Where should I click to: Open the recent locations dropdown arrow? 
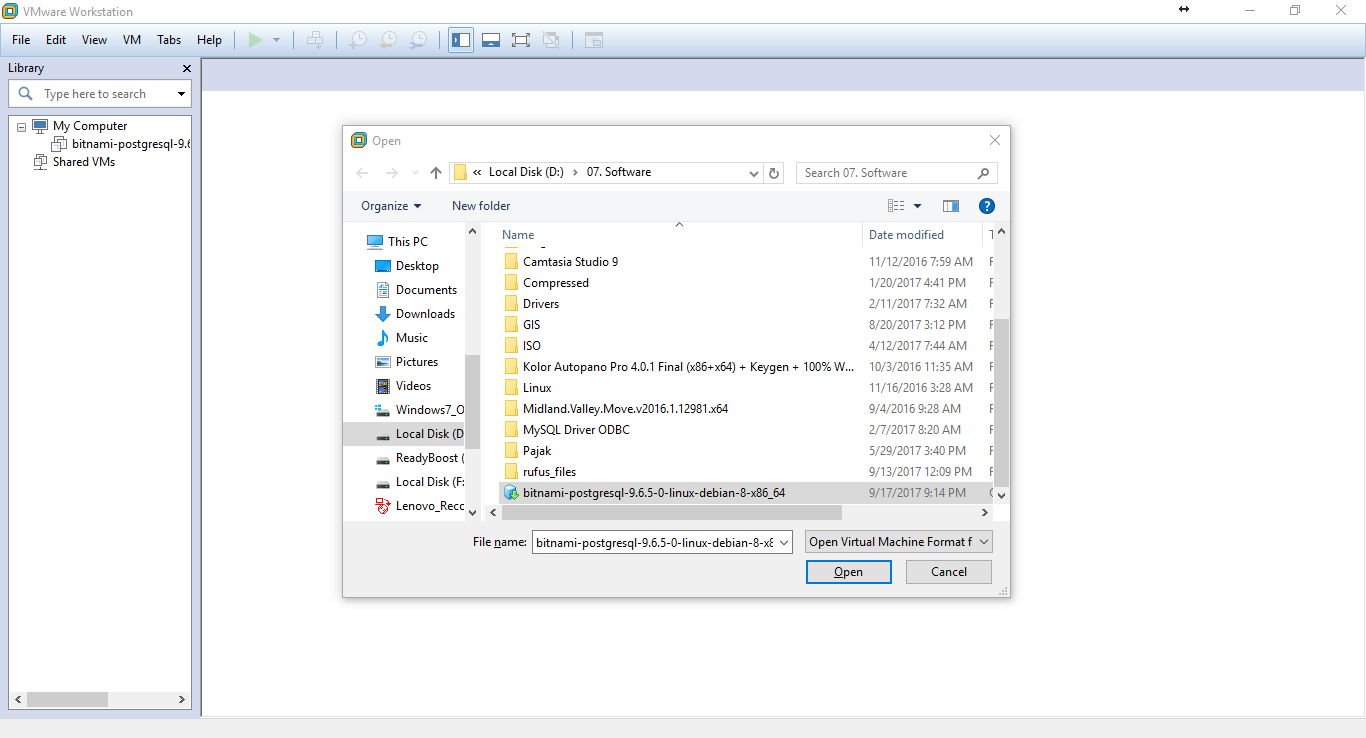415,173
